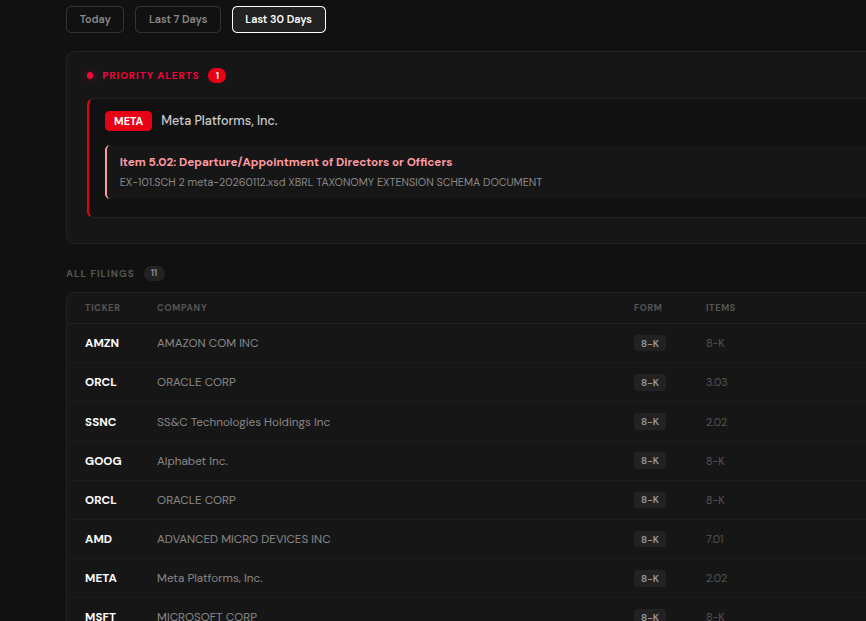Click the 8-K badge in the 3.03 Oracle row
866x621 pixels.
click(650, 382)
